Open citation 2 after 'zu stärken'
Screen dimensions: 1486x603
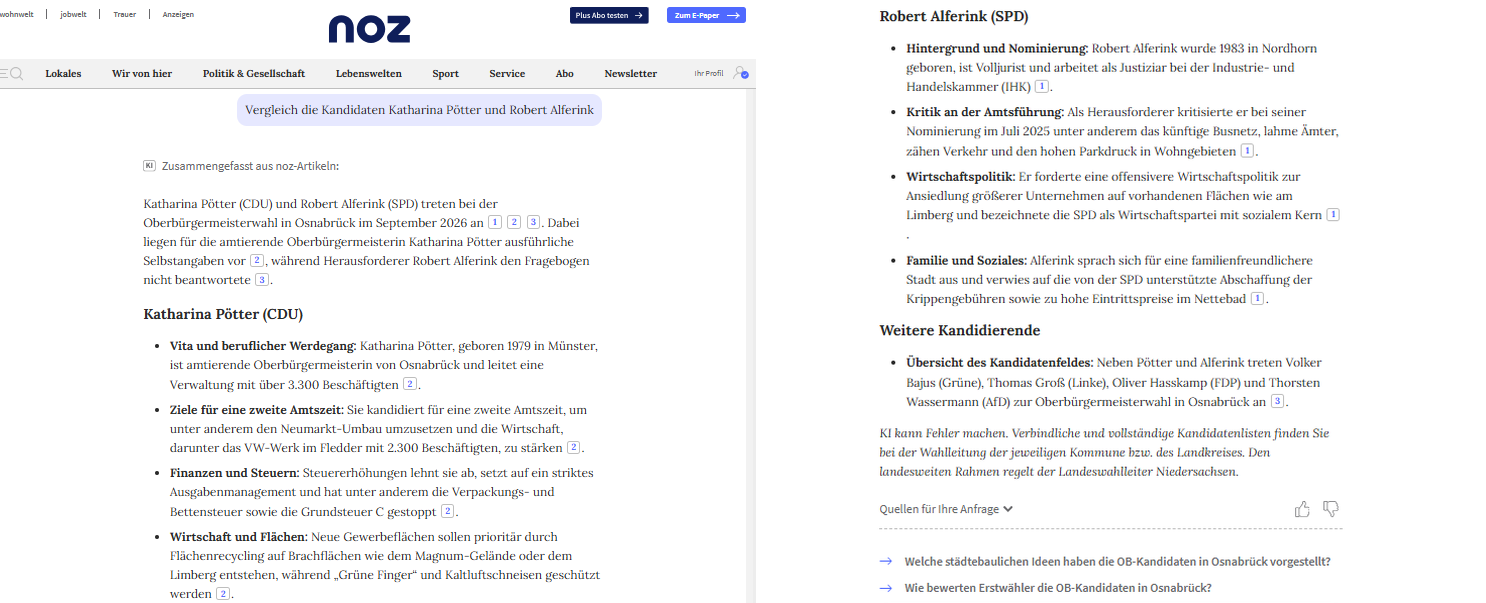coord(574,448)
